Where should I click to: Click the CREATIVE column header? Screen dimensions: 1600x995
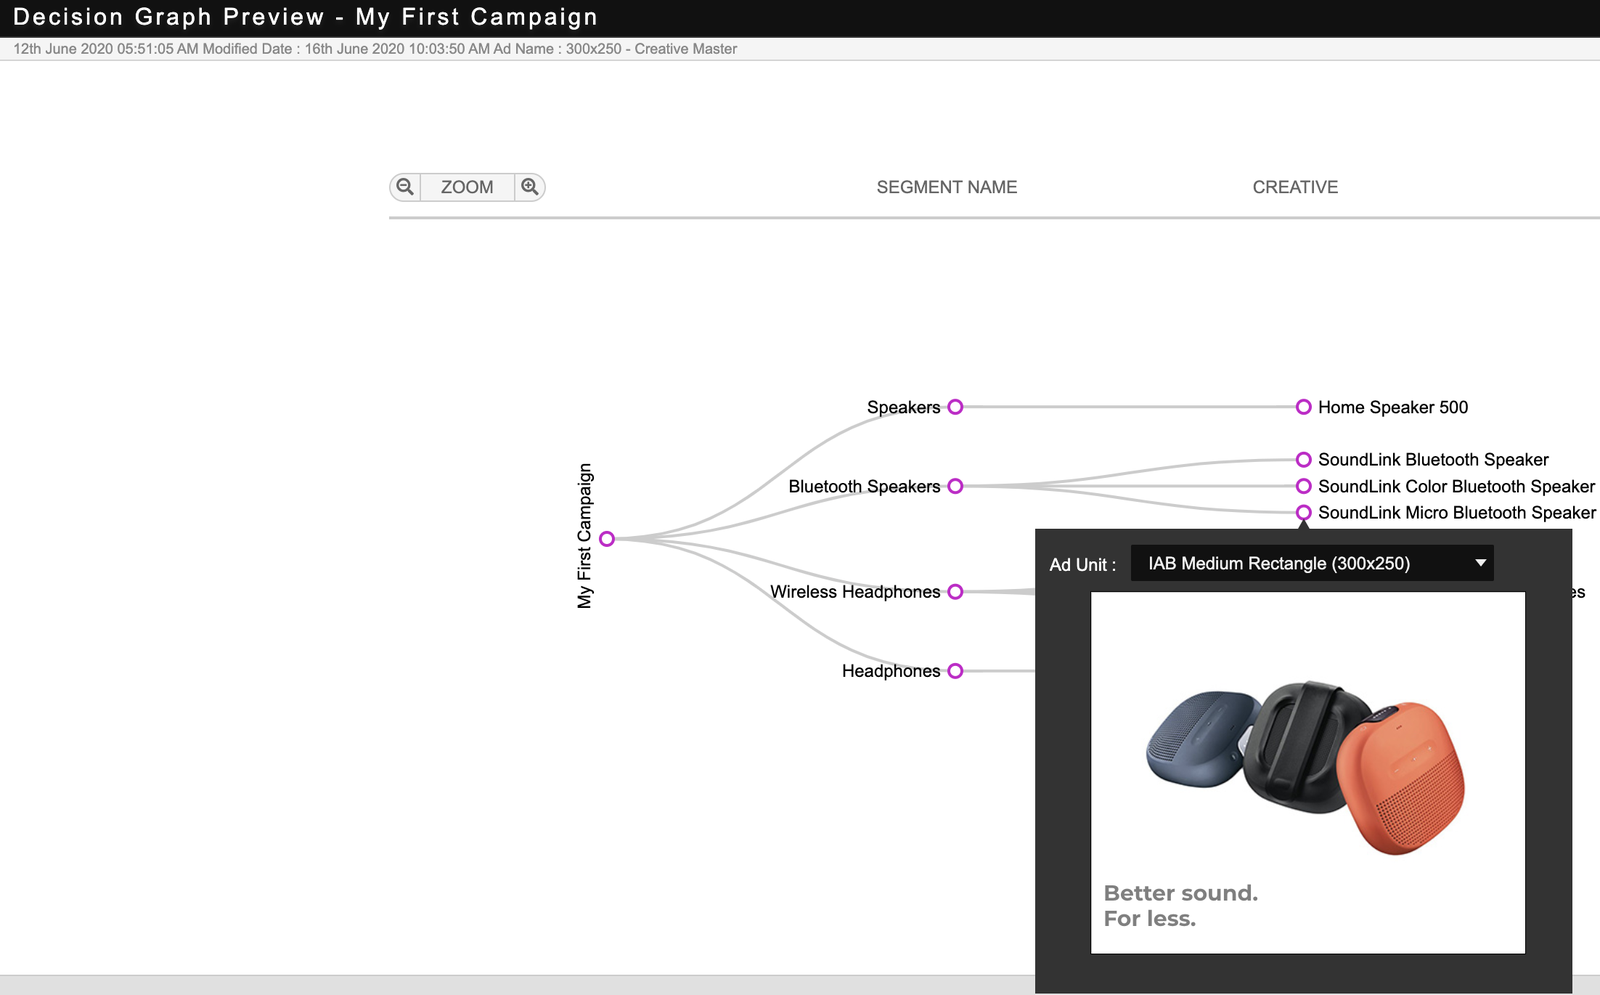1295,187
